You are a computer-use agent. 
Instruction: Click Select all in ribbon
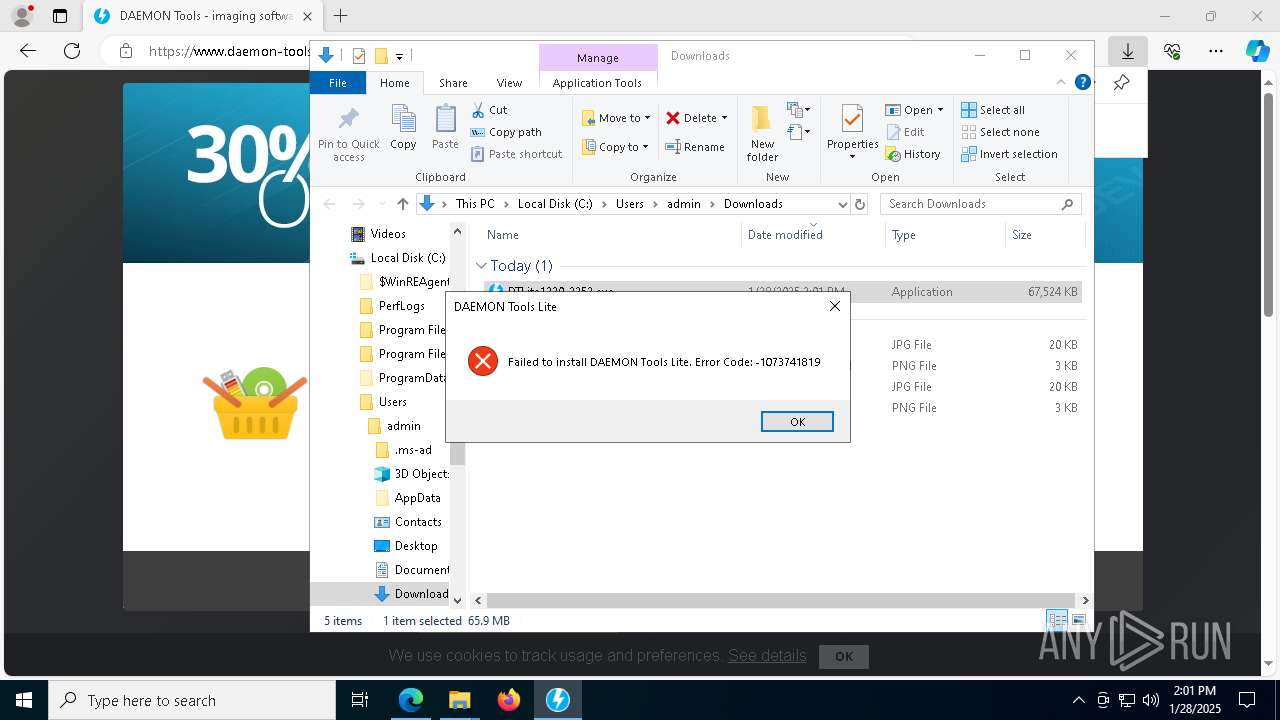pos(993,110)
